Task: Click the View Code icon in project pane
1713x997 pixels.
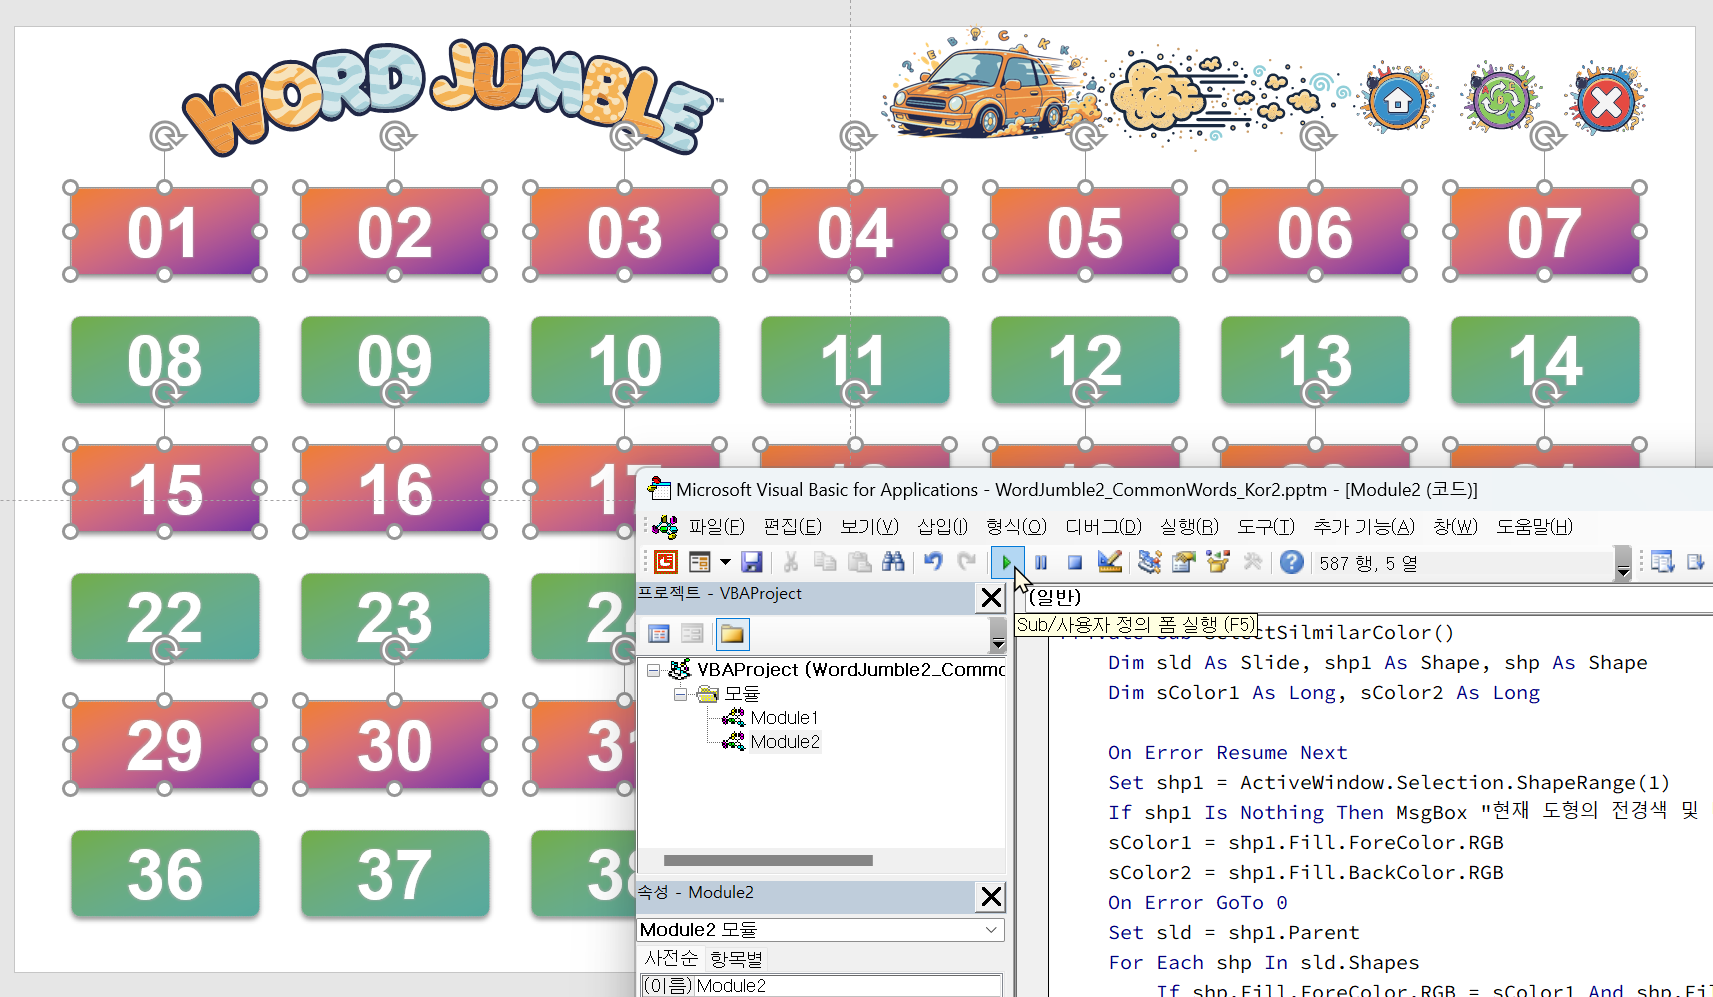Action: coord(659,634)
